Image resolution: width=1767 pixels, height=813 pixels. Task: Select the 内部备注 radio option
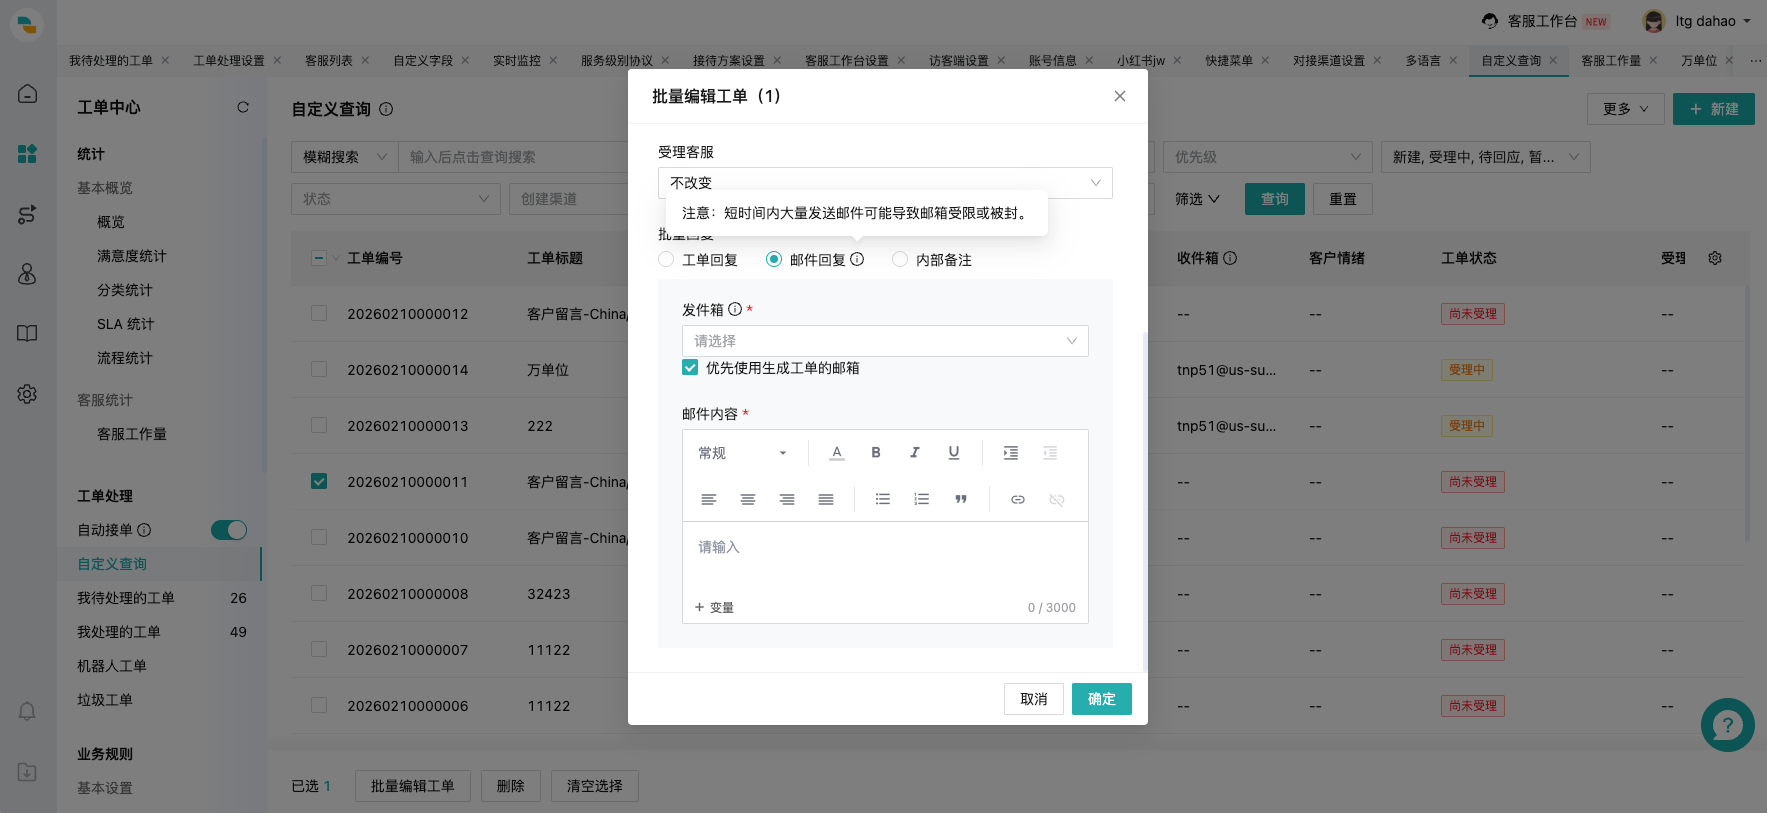900,259
